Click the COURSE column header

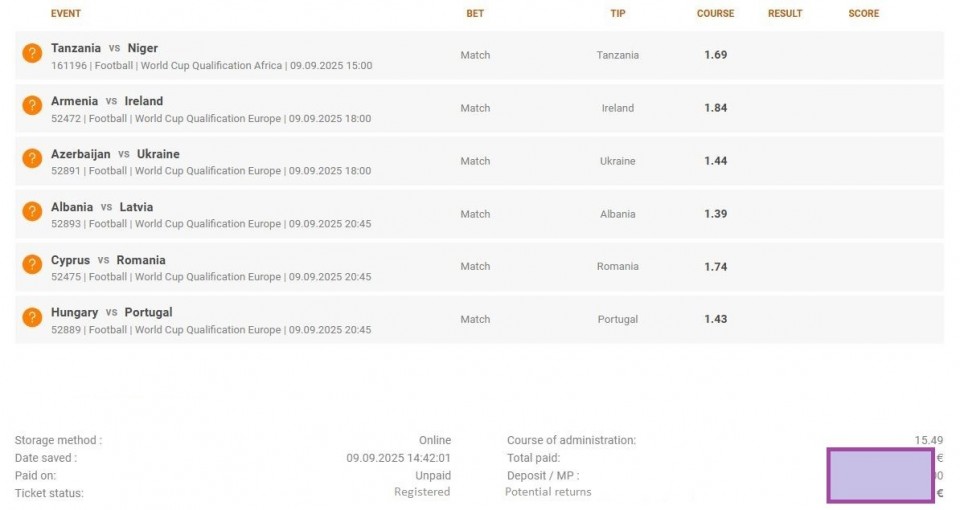tap(715, 13)
